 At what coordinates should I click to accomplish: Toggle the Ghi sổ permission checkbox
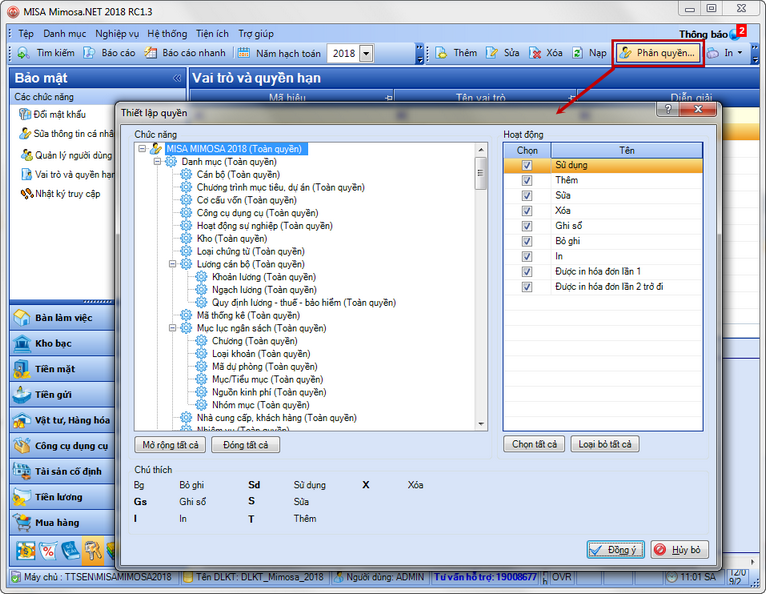[526, 226]
